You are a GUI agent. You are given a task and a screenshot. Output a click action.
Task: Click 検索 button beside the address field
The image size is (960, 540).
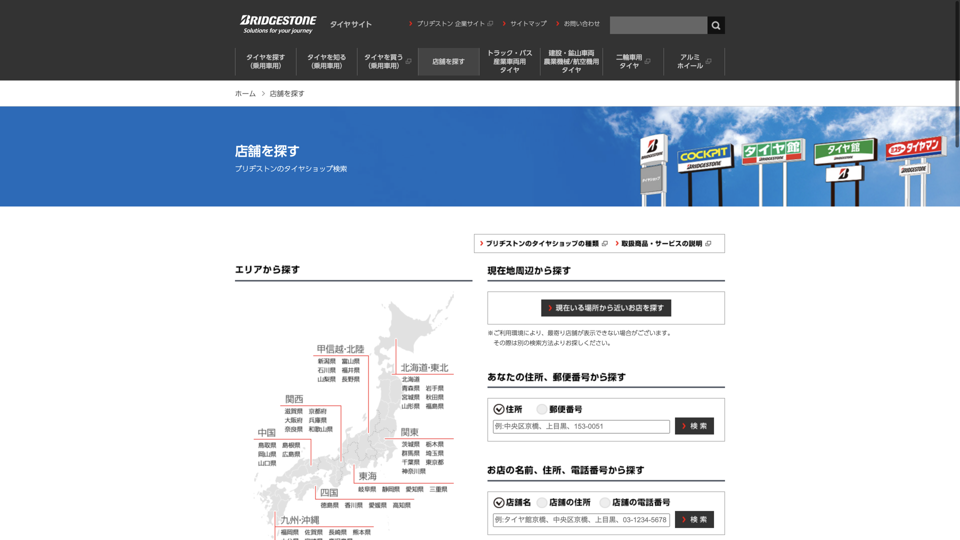[694, 426]
